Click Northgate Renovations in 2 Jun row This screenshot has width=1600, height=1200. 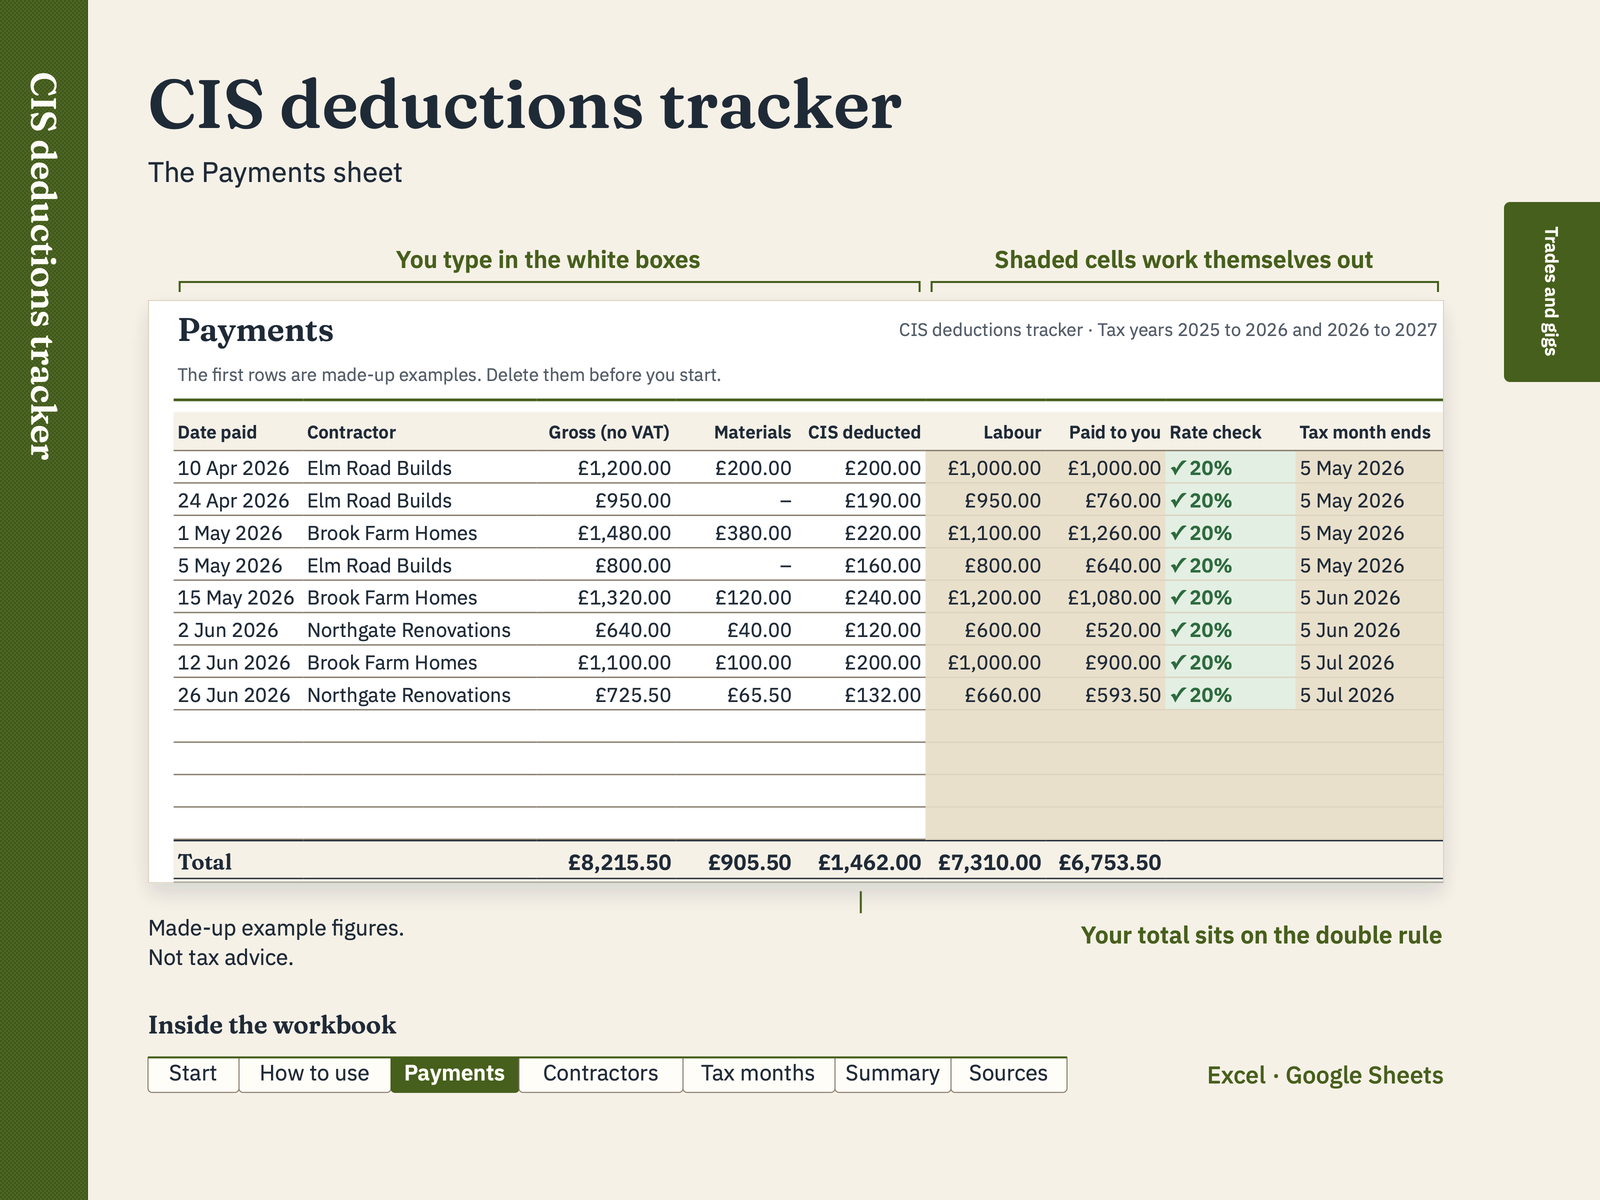[409, 630]
